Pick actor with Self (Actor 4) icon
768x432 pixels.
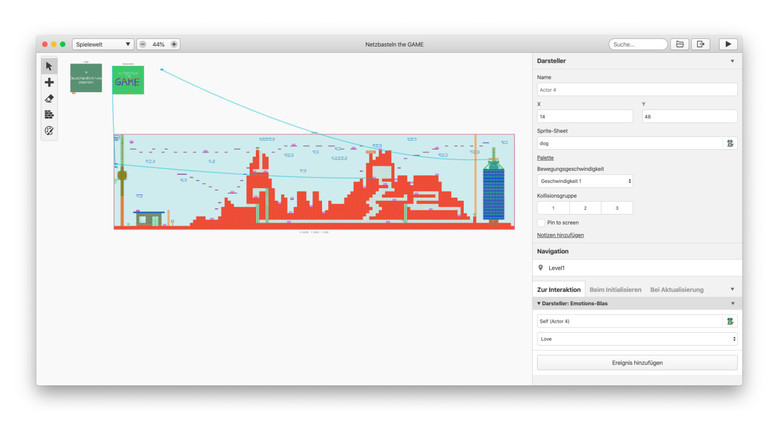click(x=730, y=321)
